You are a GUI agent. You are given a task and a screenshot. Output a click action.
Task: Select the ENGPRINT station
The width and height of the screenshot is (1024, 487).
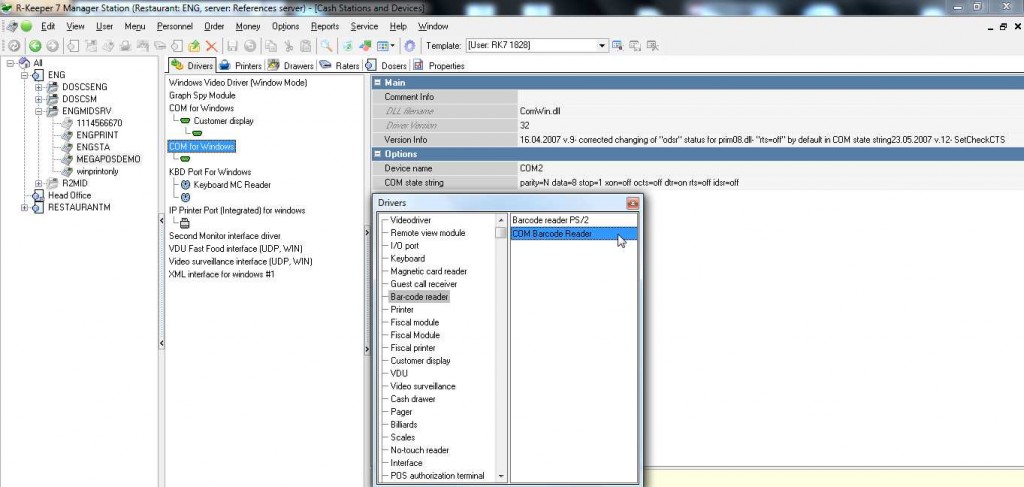click(97, 134)
